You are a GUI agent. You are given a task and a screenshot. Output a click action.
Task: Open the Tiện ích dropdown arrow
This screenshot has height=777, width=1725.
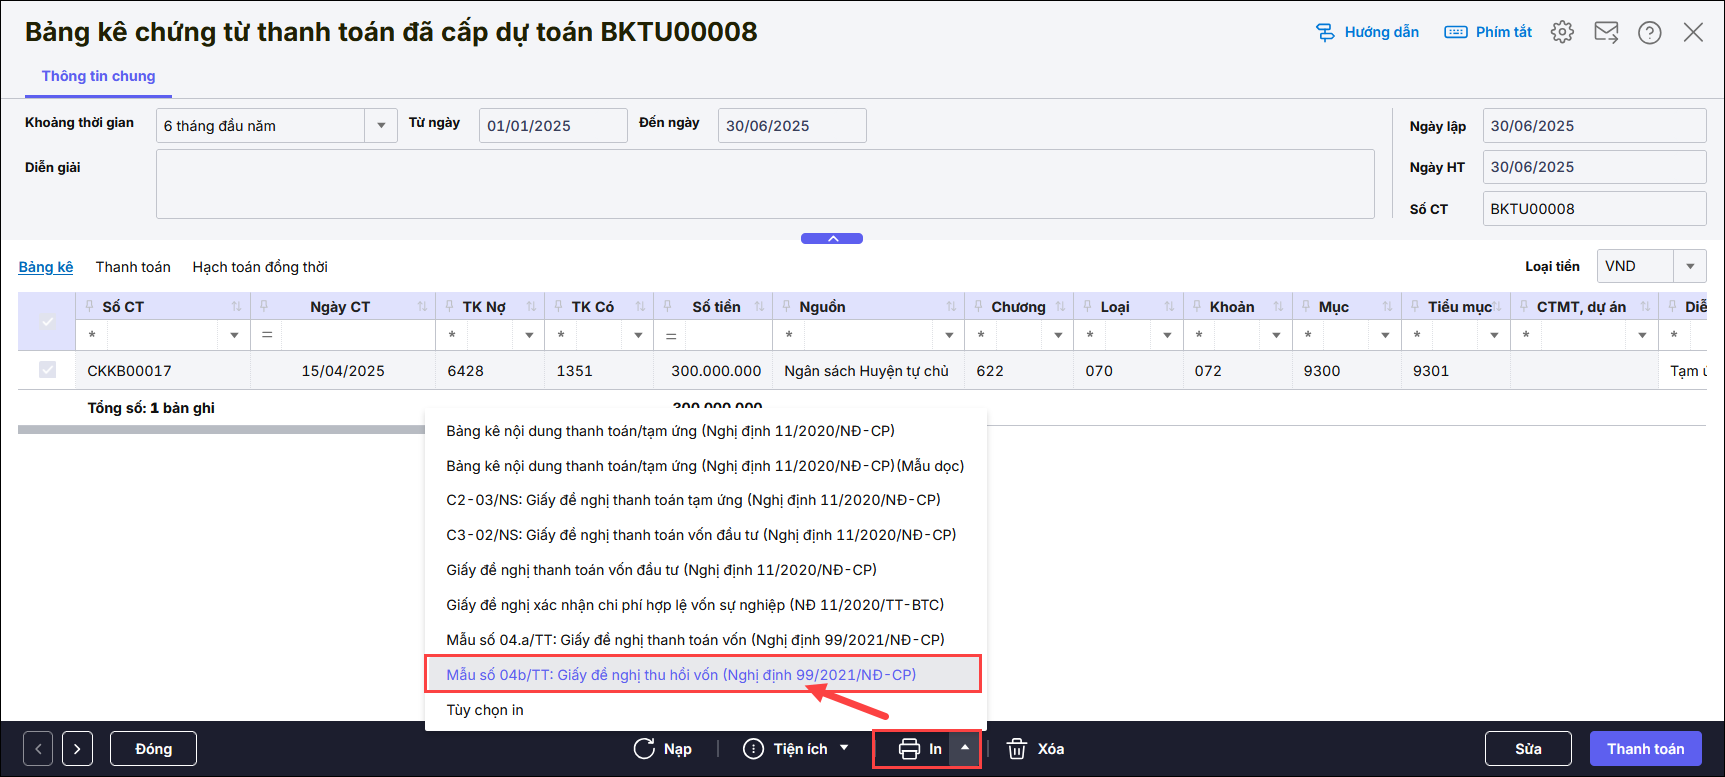coord(844,748)
